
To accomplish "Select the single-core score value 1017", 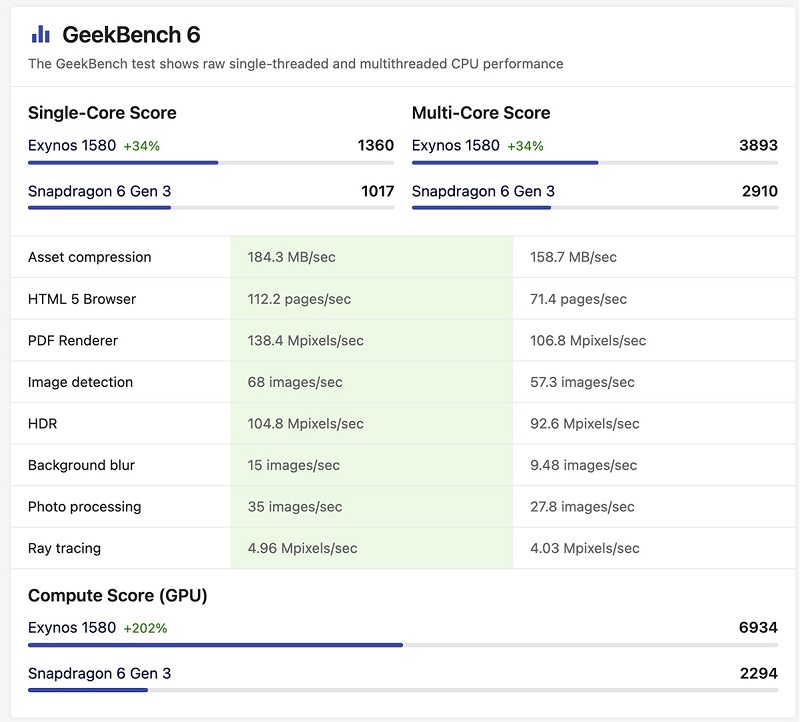I will coord(378,191).
